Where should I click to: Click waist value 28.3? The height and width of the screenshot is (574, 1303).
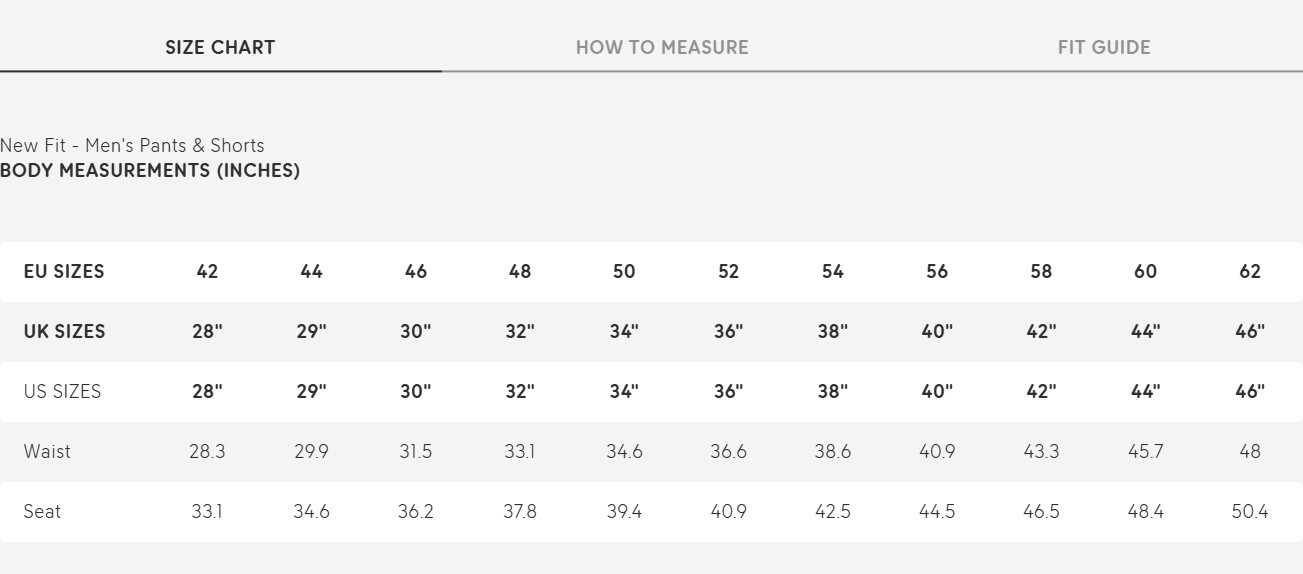click(207, 451)
